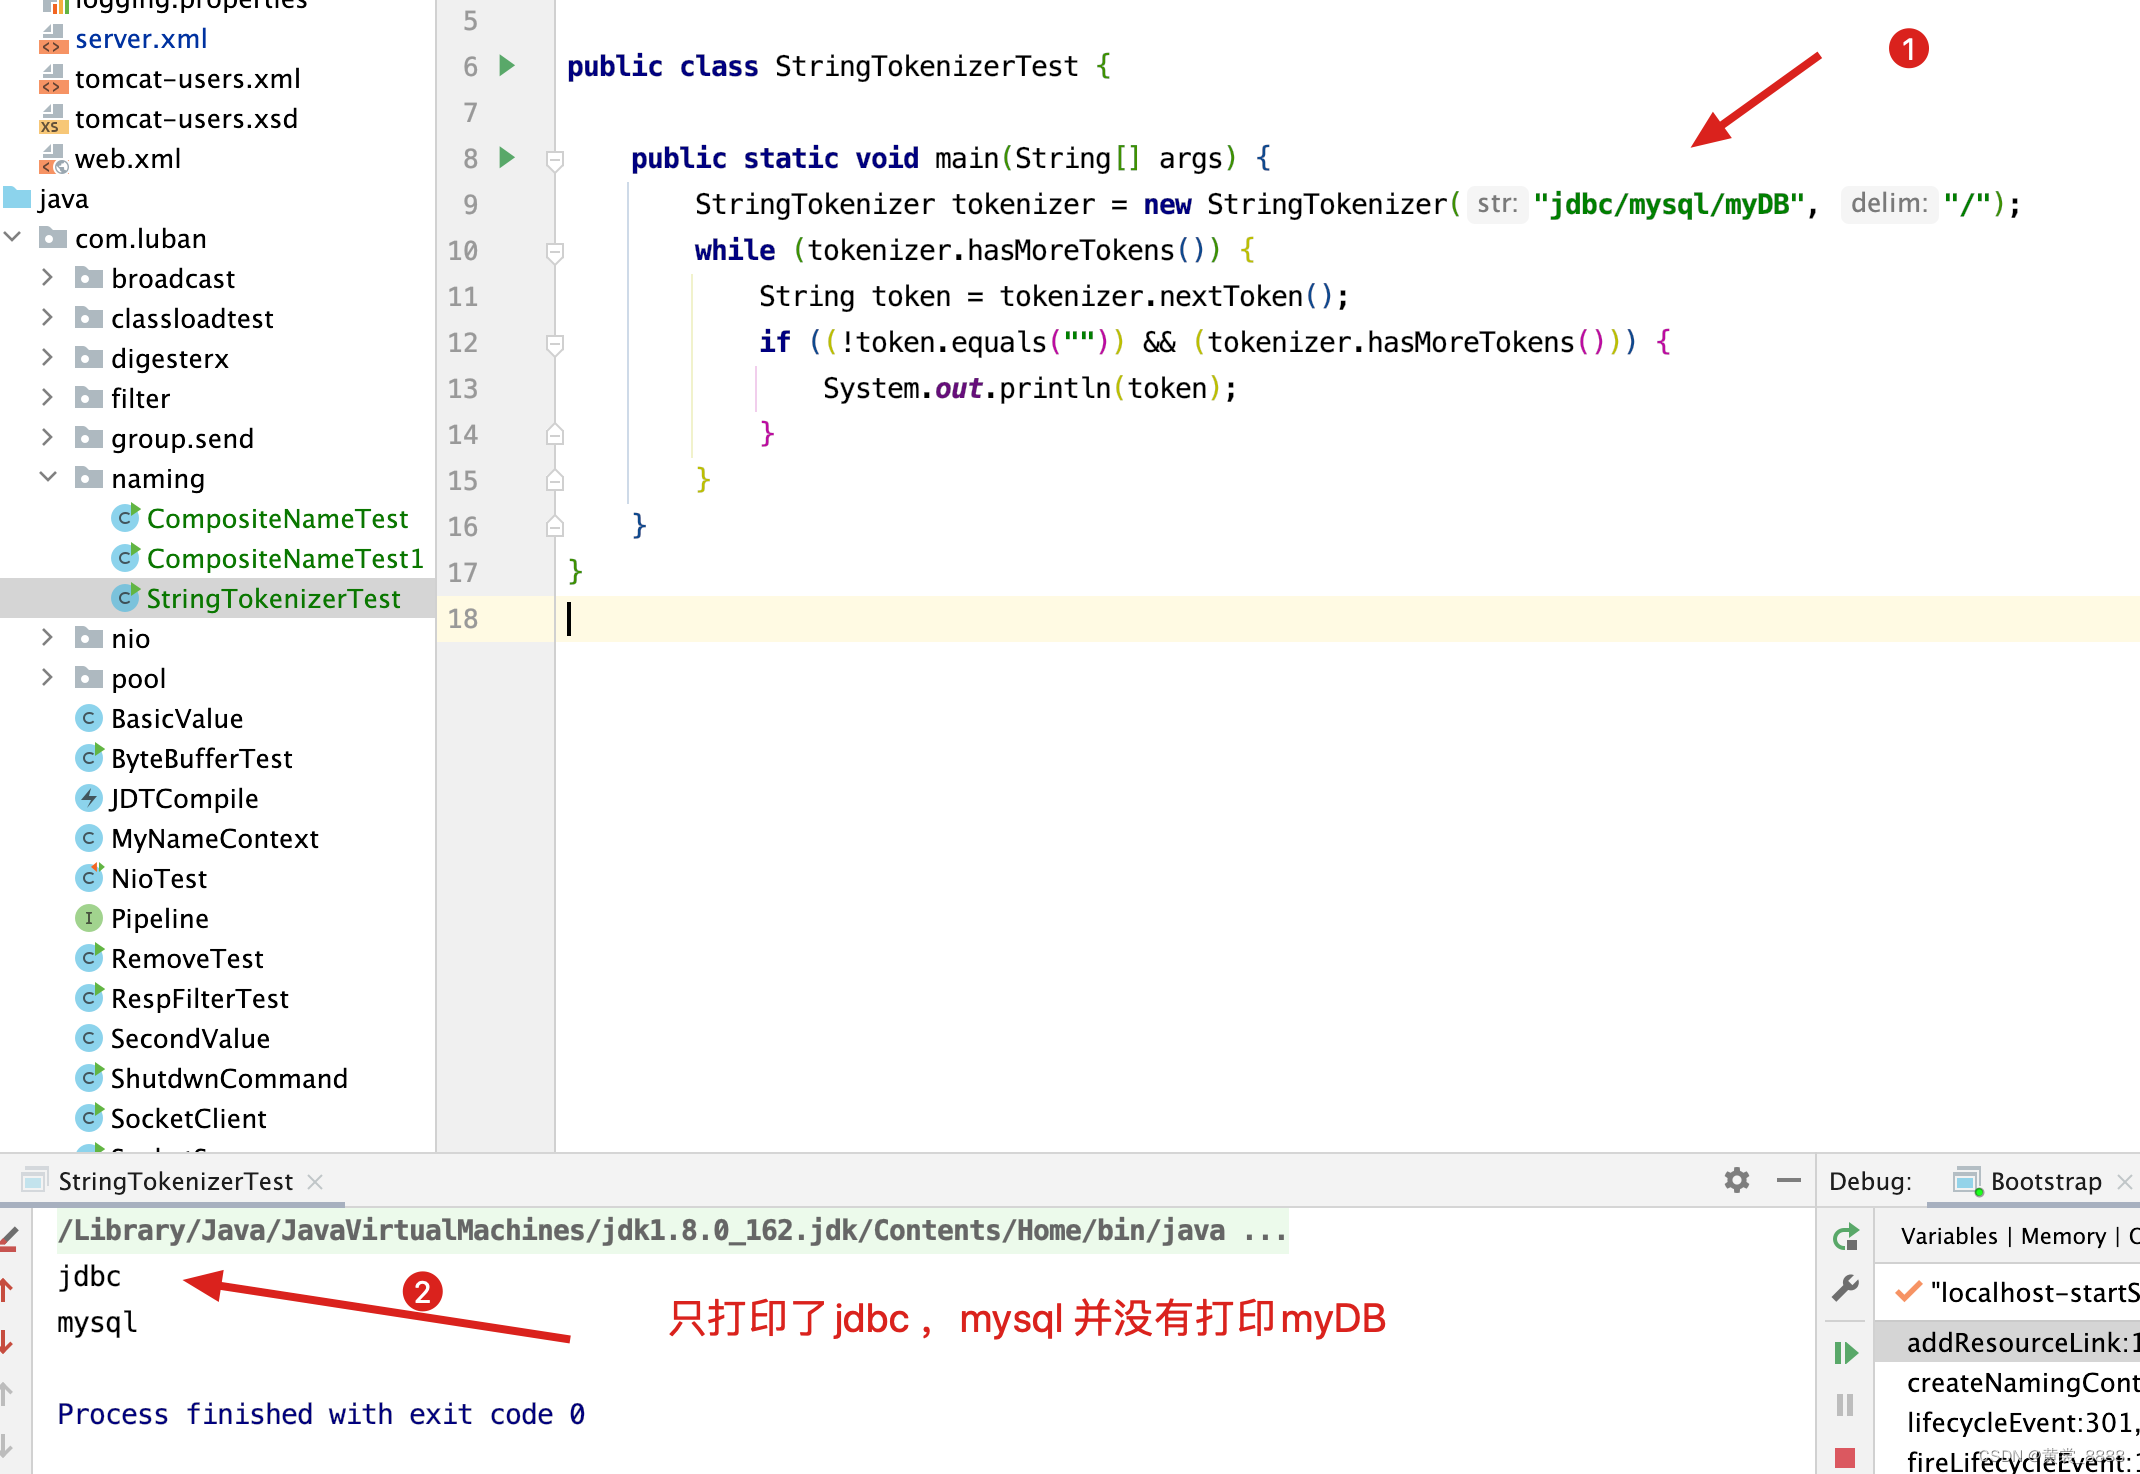Image resolution: width=2140 pixels, height=1474 pixels.
Task: Click the web.xml file icon
Action: pos(53,159)
